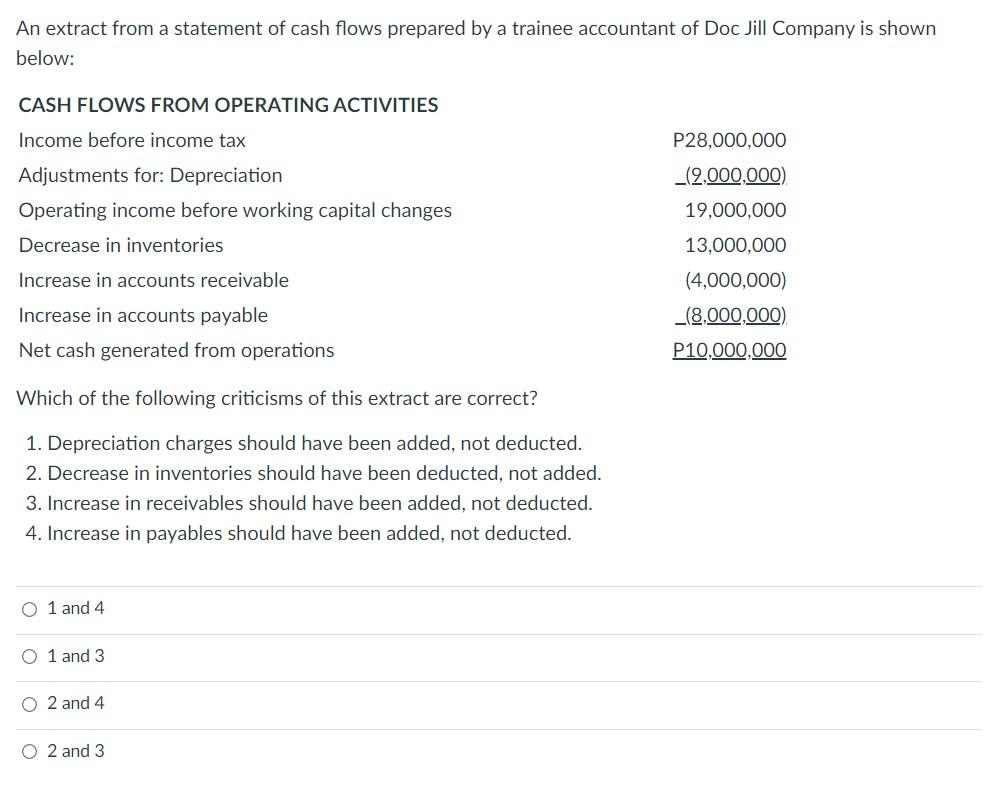Click the P10,000,000 total amount

pos(730,350)
